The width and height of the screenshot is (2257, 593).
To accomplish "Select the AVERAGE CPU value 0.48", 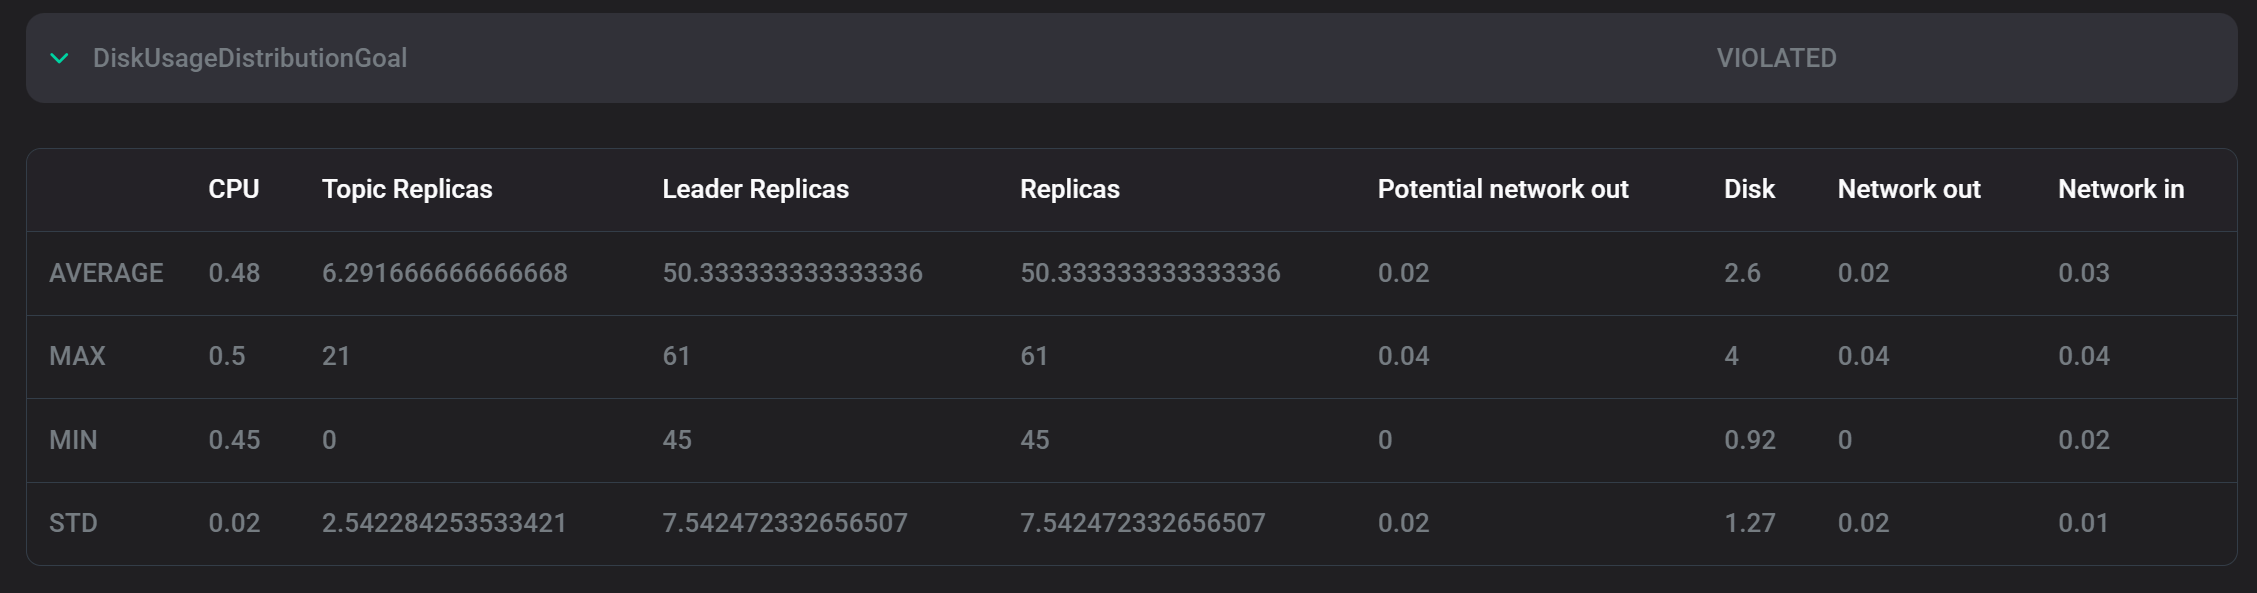I will [x=233, y=272].
